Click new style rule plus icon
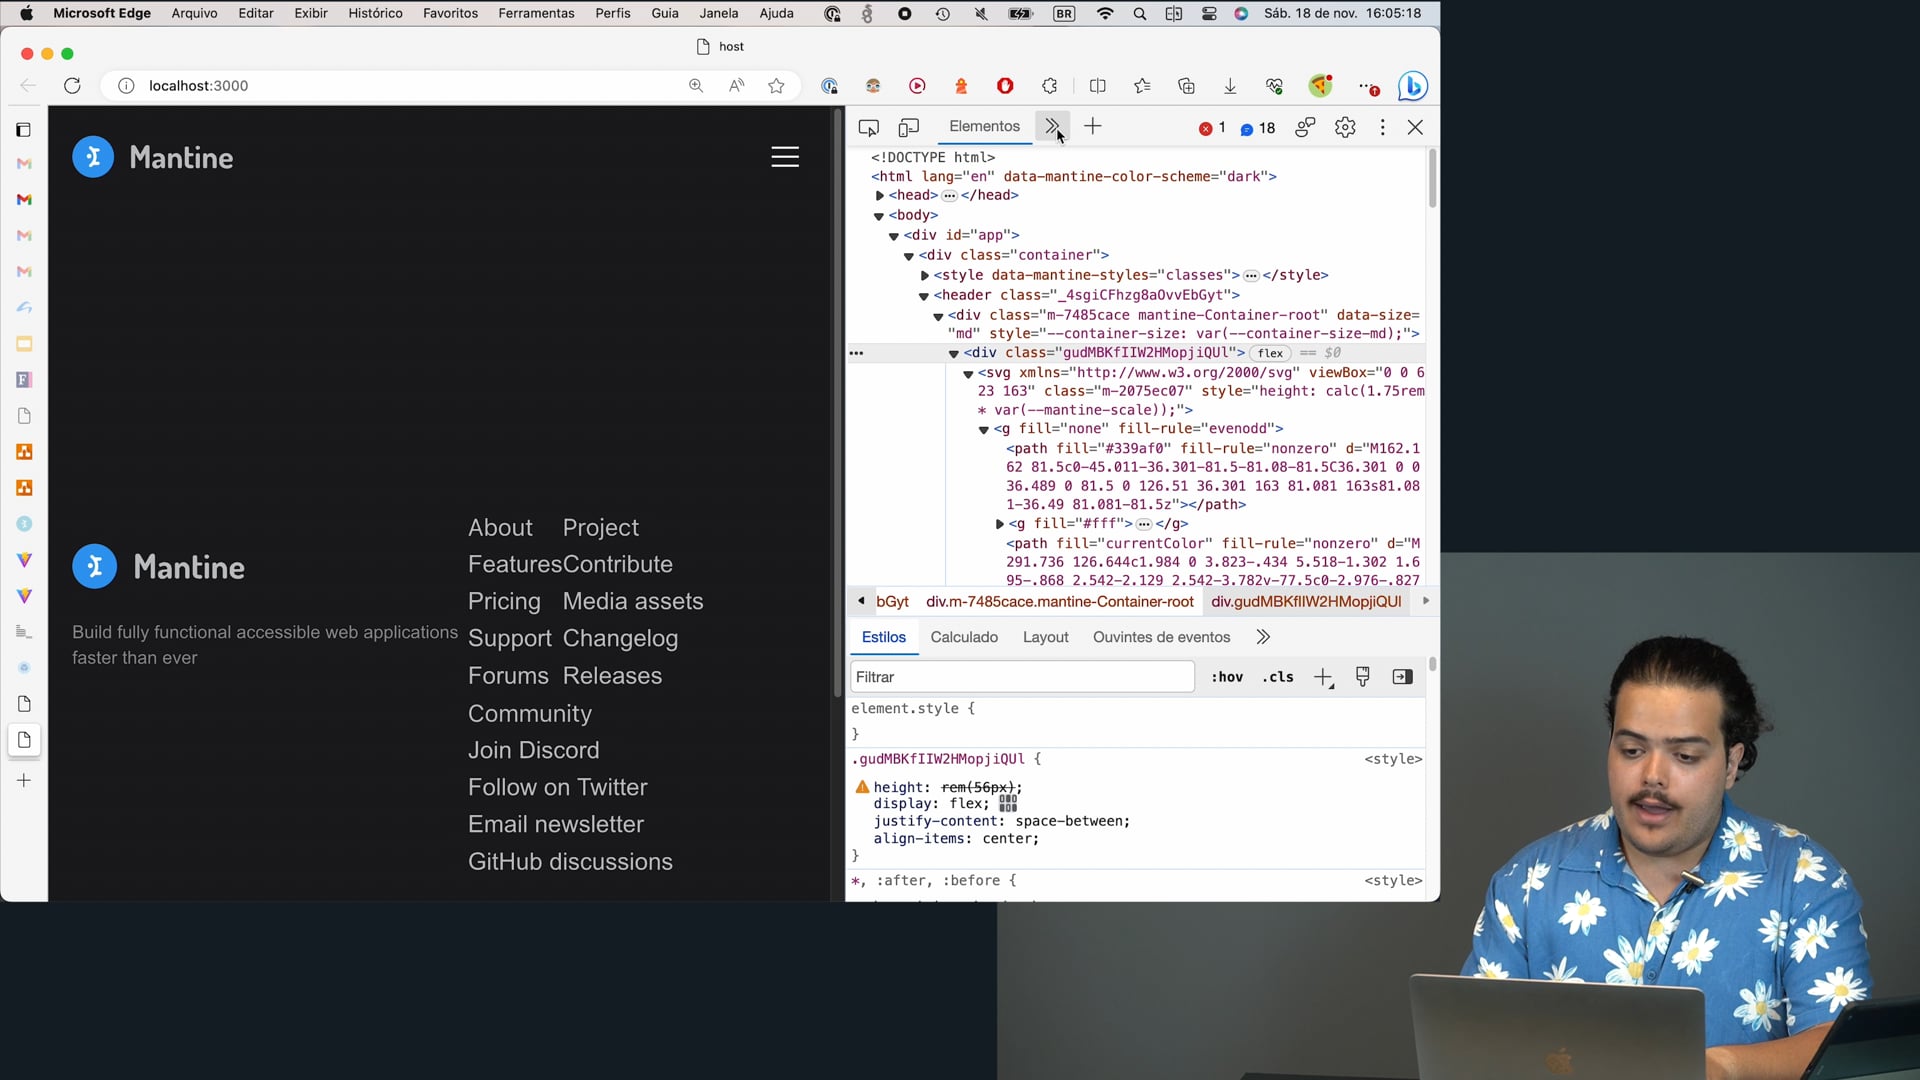Screen dimensions: 1920x1080 click(1323, 678)
